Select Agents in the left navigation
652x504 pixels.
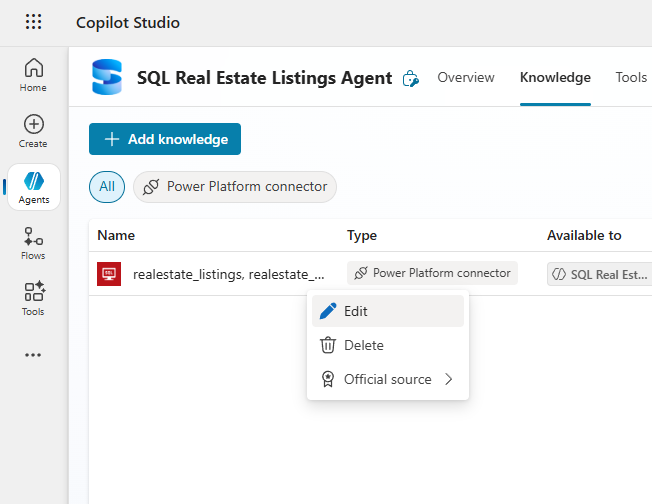(x=33, y=187)
